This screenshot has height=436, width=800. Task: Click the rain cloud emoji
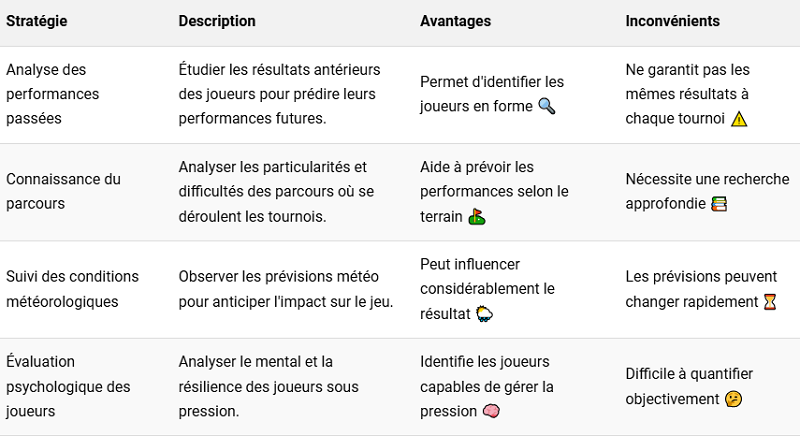[484, 314]
